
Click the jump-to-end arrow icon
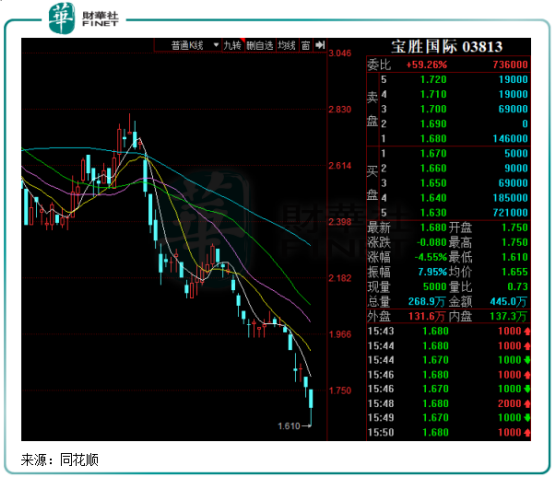coord(320,45)
